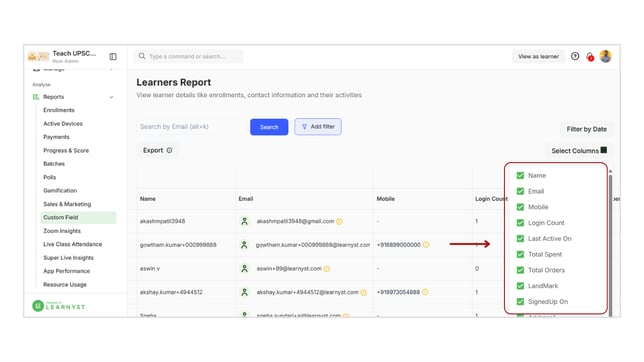This screenshot has height=362, width=644.
Task: Click the filter funnel icon
Action: [x=304, y=127]
